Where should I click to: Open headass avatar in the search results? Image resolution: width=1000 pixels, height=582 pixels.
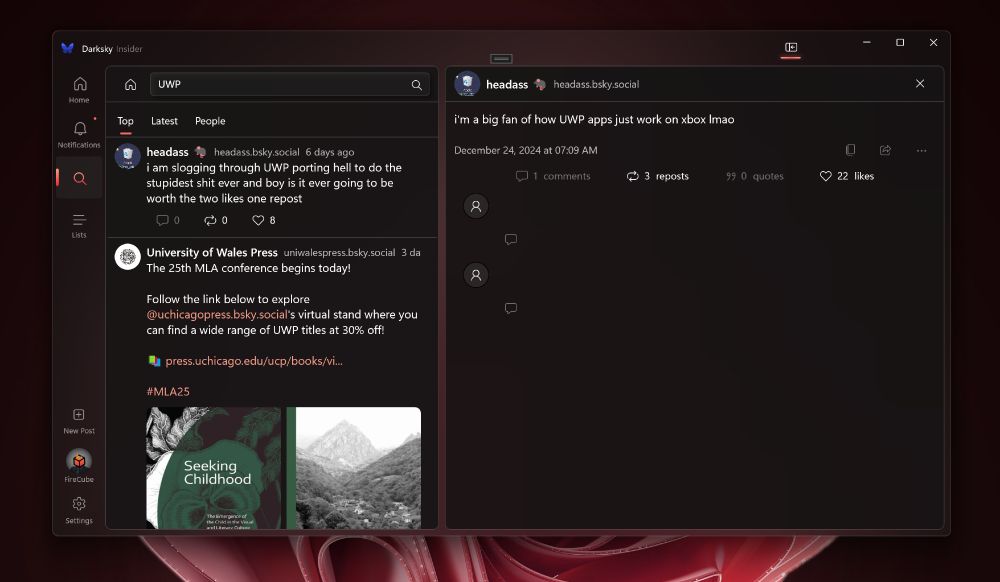(128, 156)
